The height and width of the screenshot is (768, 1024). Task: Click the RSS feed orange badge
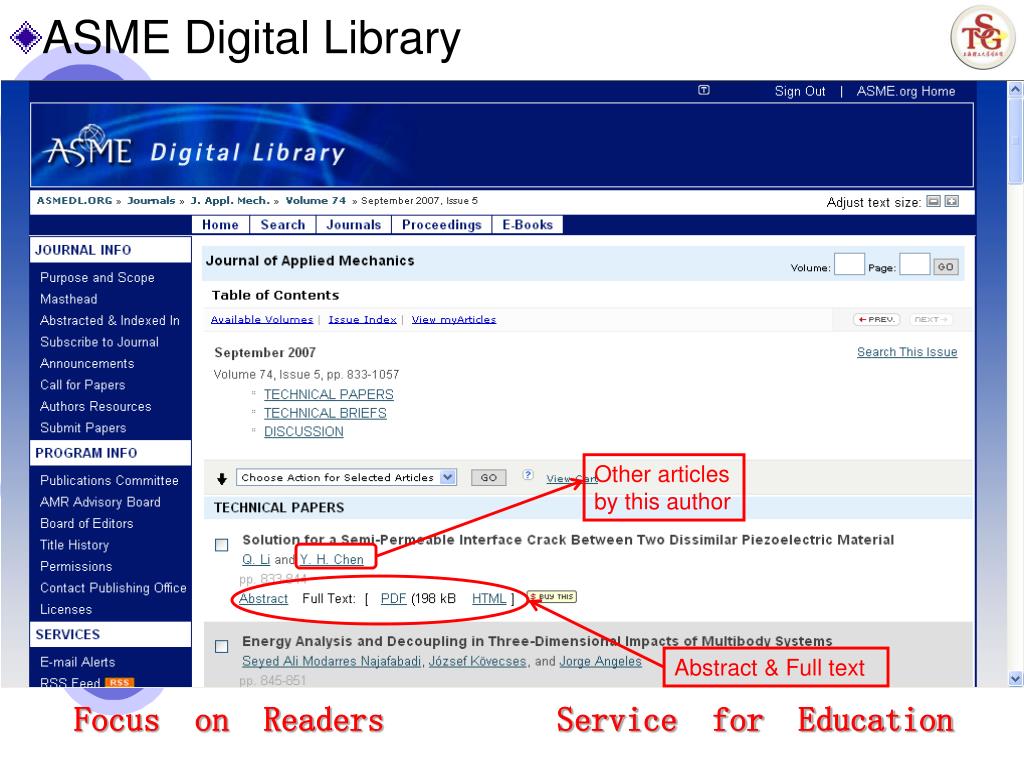[119, 682]
